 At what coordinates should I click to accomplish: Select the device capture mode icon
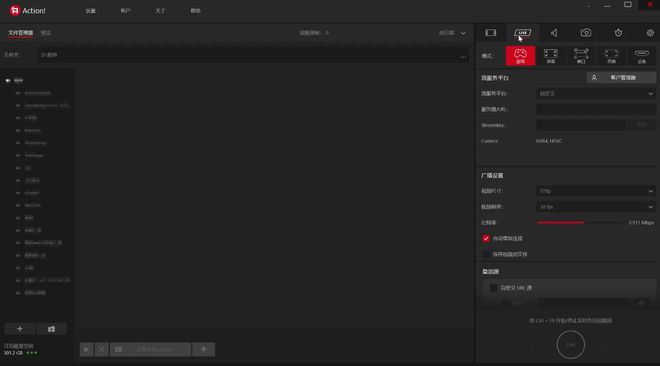click(x=641, y=56)
